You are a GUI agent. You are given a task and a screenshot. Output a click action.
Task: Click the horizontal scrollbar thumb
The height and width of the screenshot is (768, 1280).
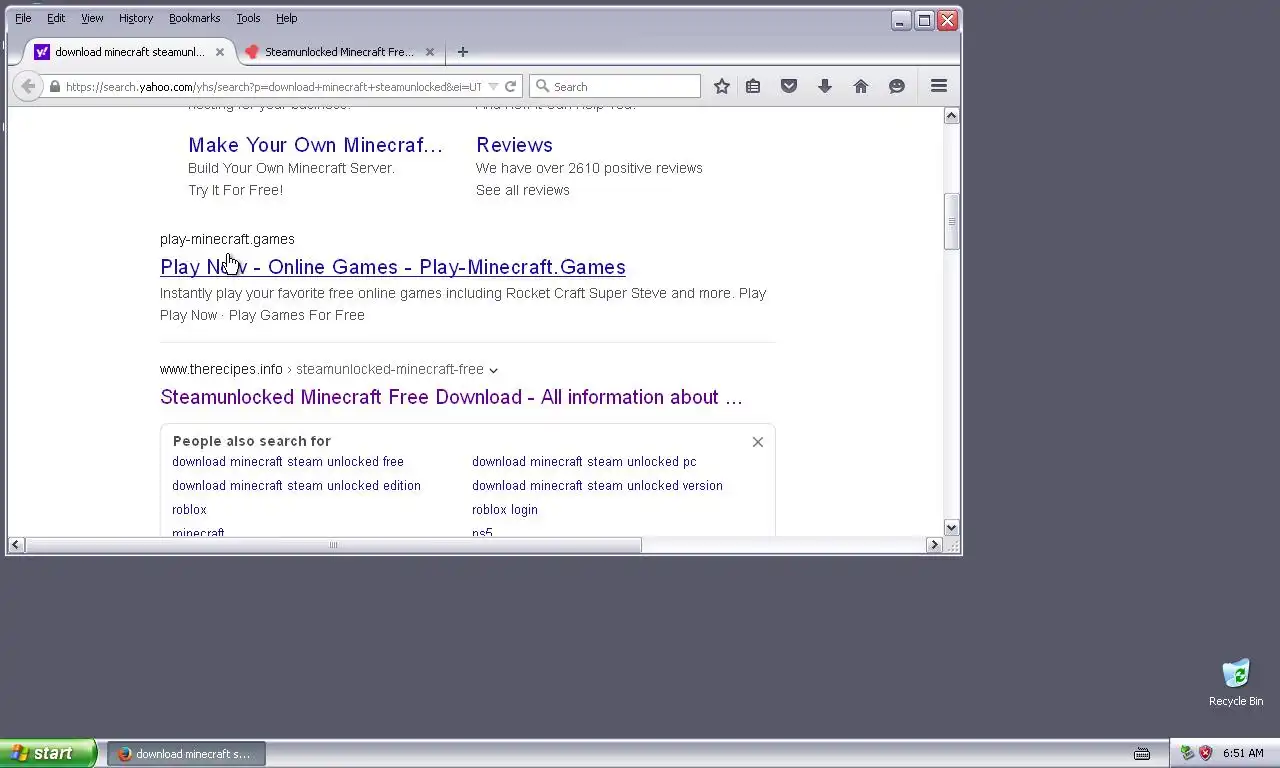[333, 545]
